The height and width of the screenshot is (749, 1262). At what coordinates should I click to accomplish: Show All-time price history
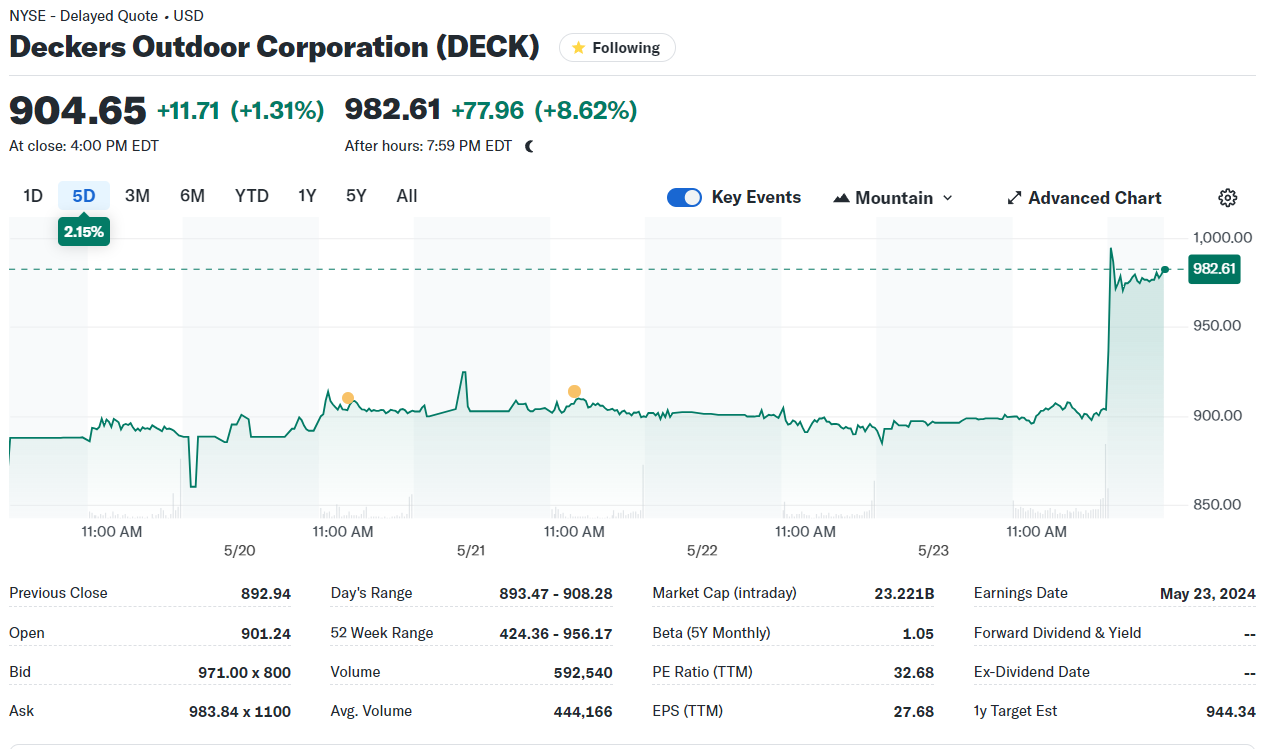click(406, 196)
